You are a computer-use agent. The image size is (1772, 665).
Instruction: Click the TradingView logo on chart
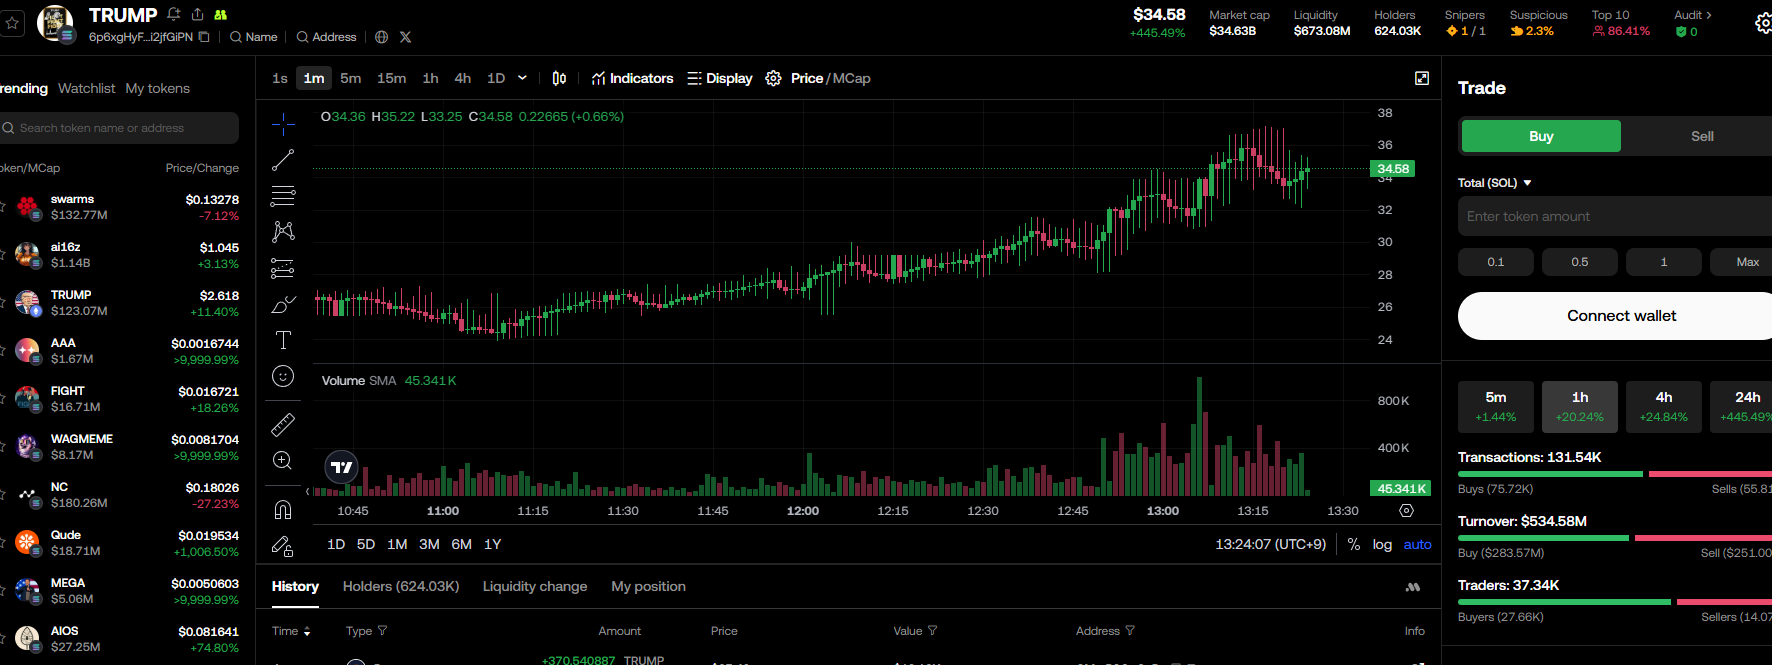[x=342, y=467]
